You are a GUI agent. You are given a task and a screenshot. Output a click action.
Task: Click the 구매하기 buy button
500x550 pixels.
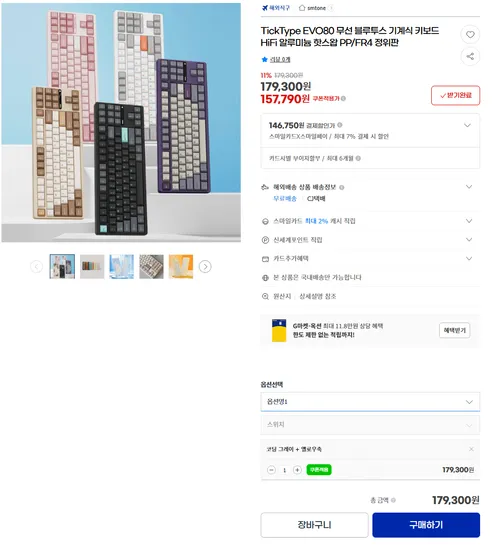click(x=426, y=525)
